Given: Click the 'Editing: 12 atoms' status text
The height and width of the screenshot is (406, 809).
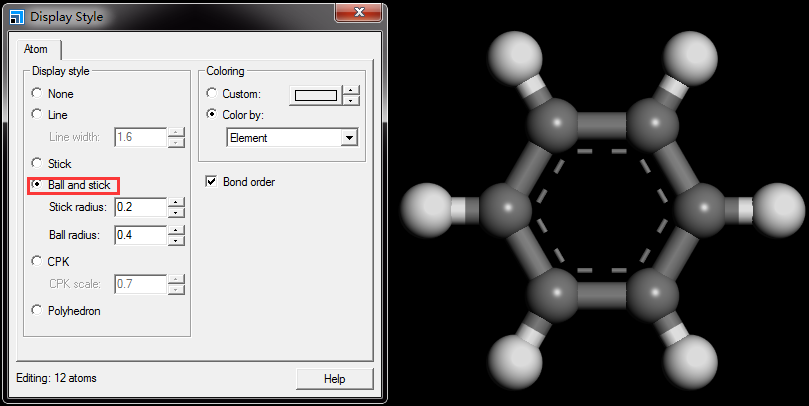Looking at the screenshot, I should tap(56, 378).
